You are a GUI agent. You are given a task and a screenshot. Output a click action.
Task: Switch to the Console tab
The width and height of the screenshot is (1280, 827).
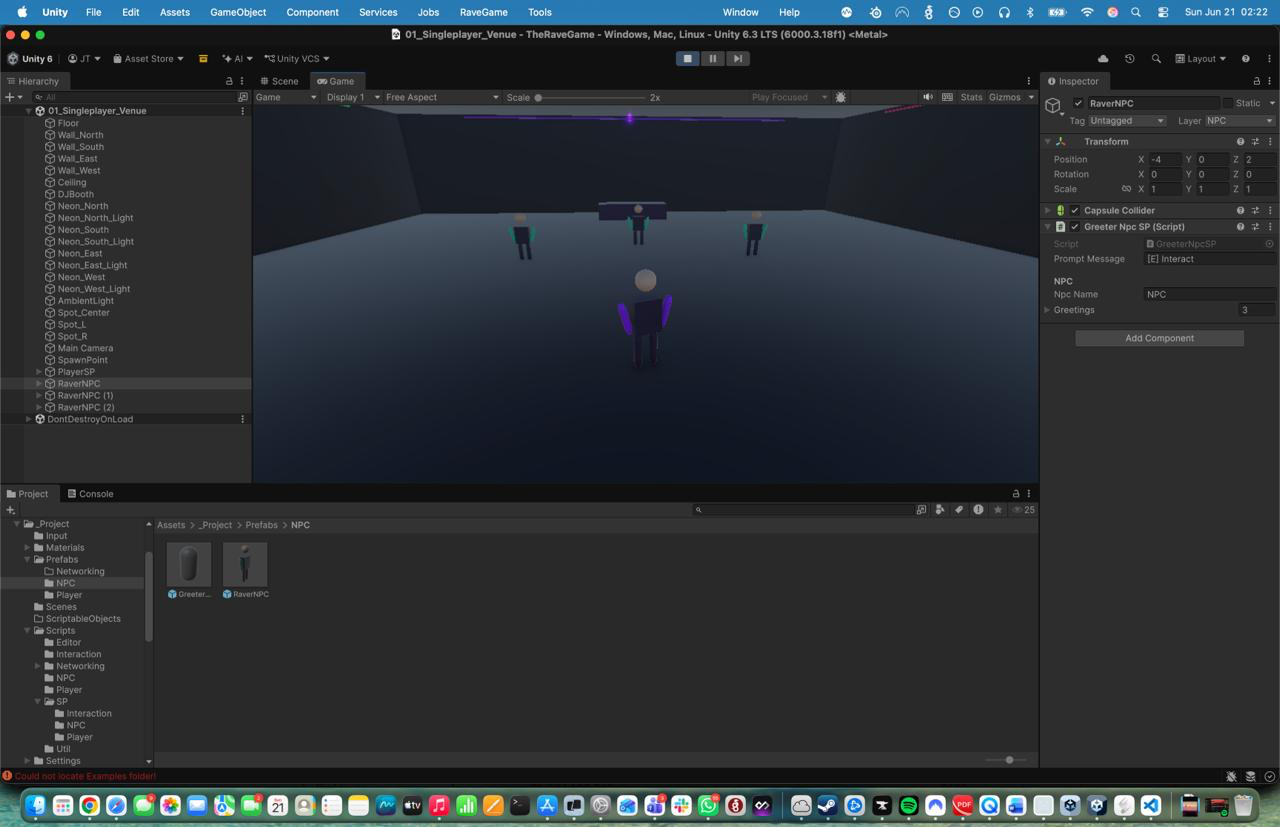coord(90,494)
